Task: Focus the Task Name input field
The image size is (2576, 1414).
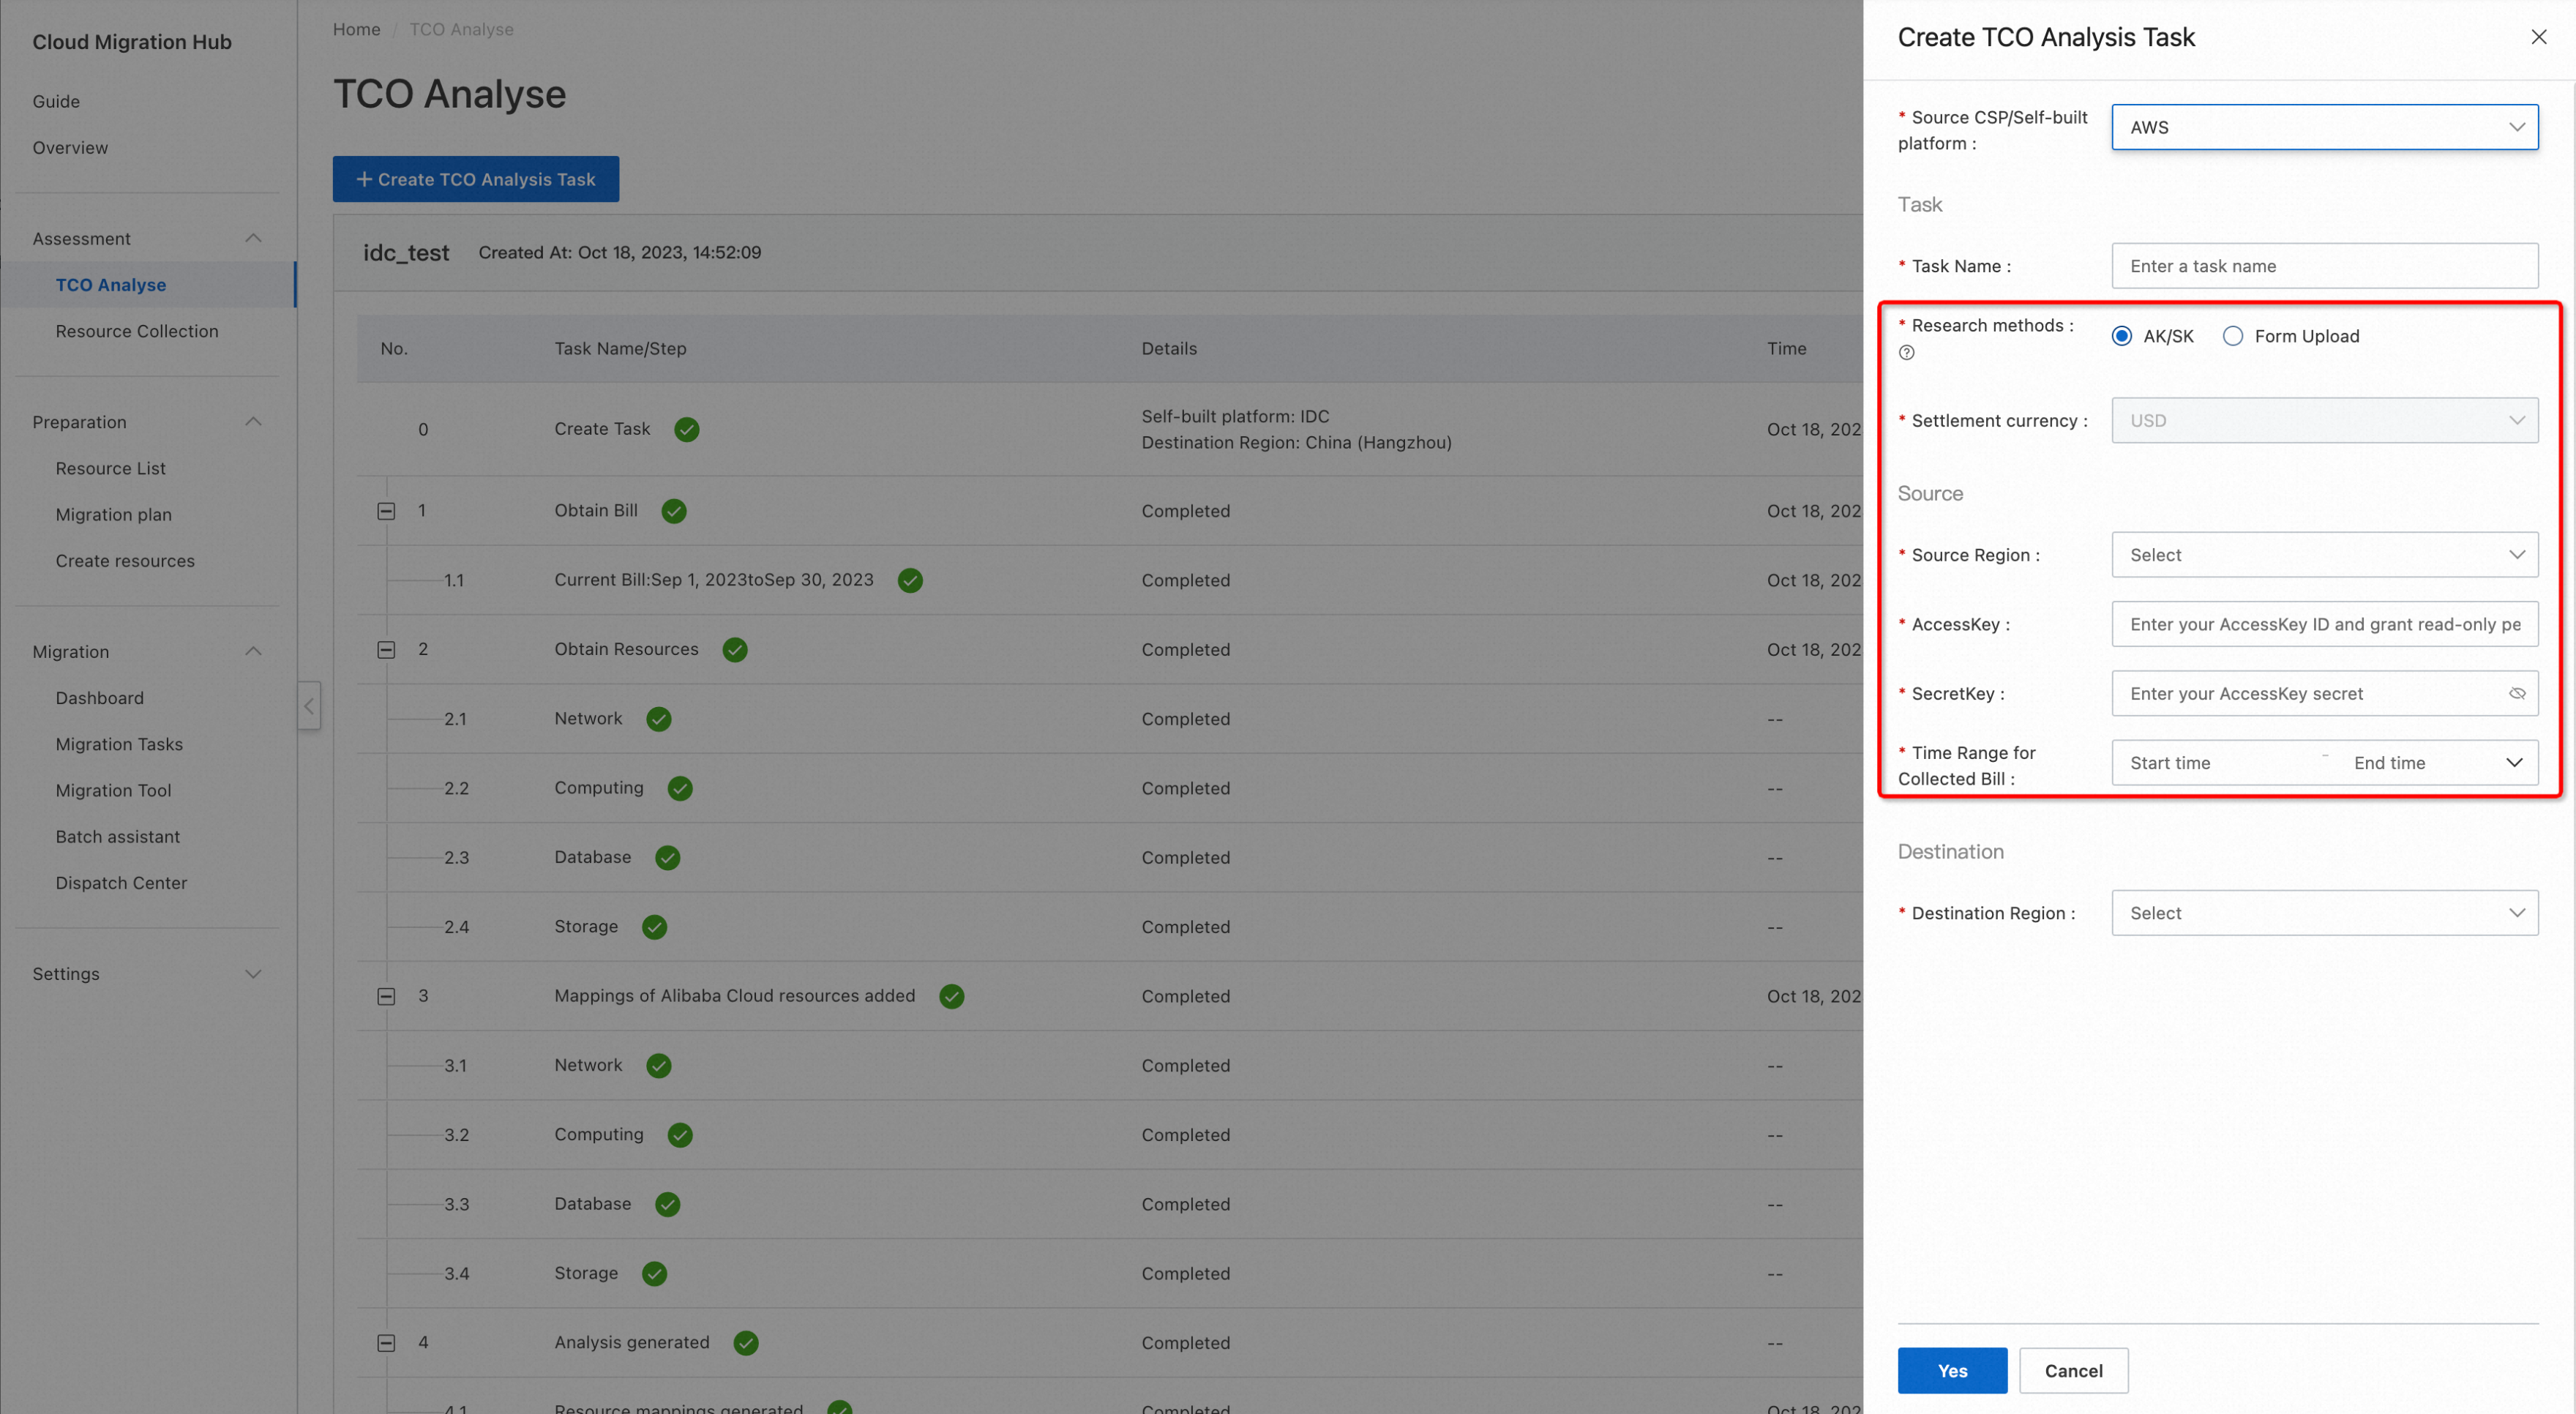Action: (2324, 266)
